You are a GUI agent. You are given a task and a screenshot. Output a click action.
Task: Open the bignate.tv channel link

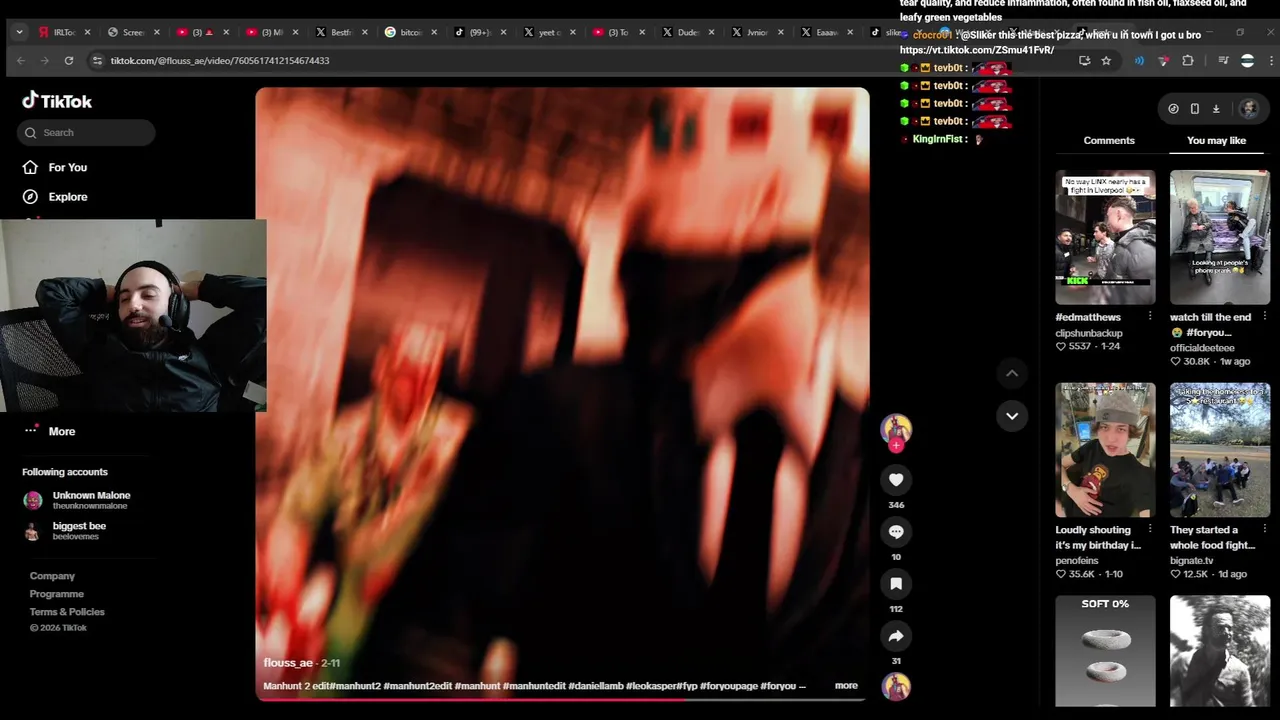coord(1191,561)
